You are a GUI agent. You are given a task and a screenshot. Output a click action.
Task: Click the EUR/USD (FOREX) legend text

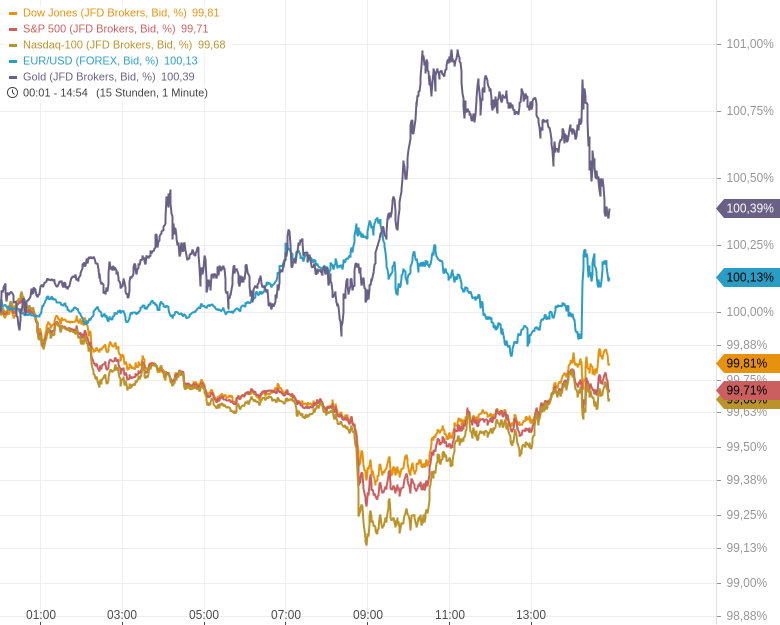click(90, 61)
